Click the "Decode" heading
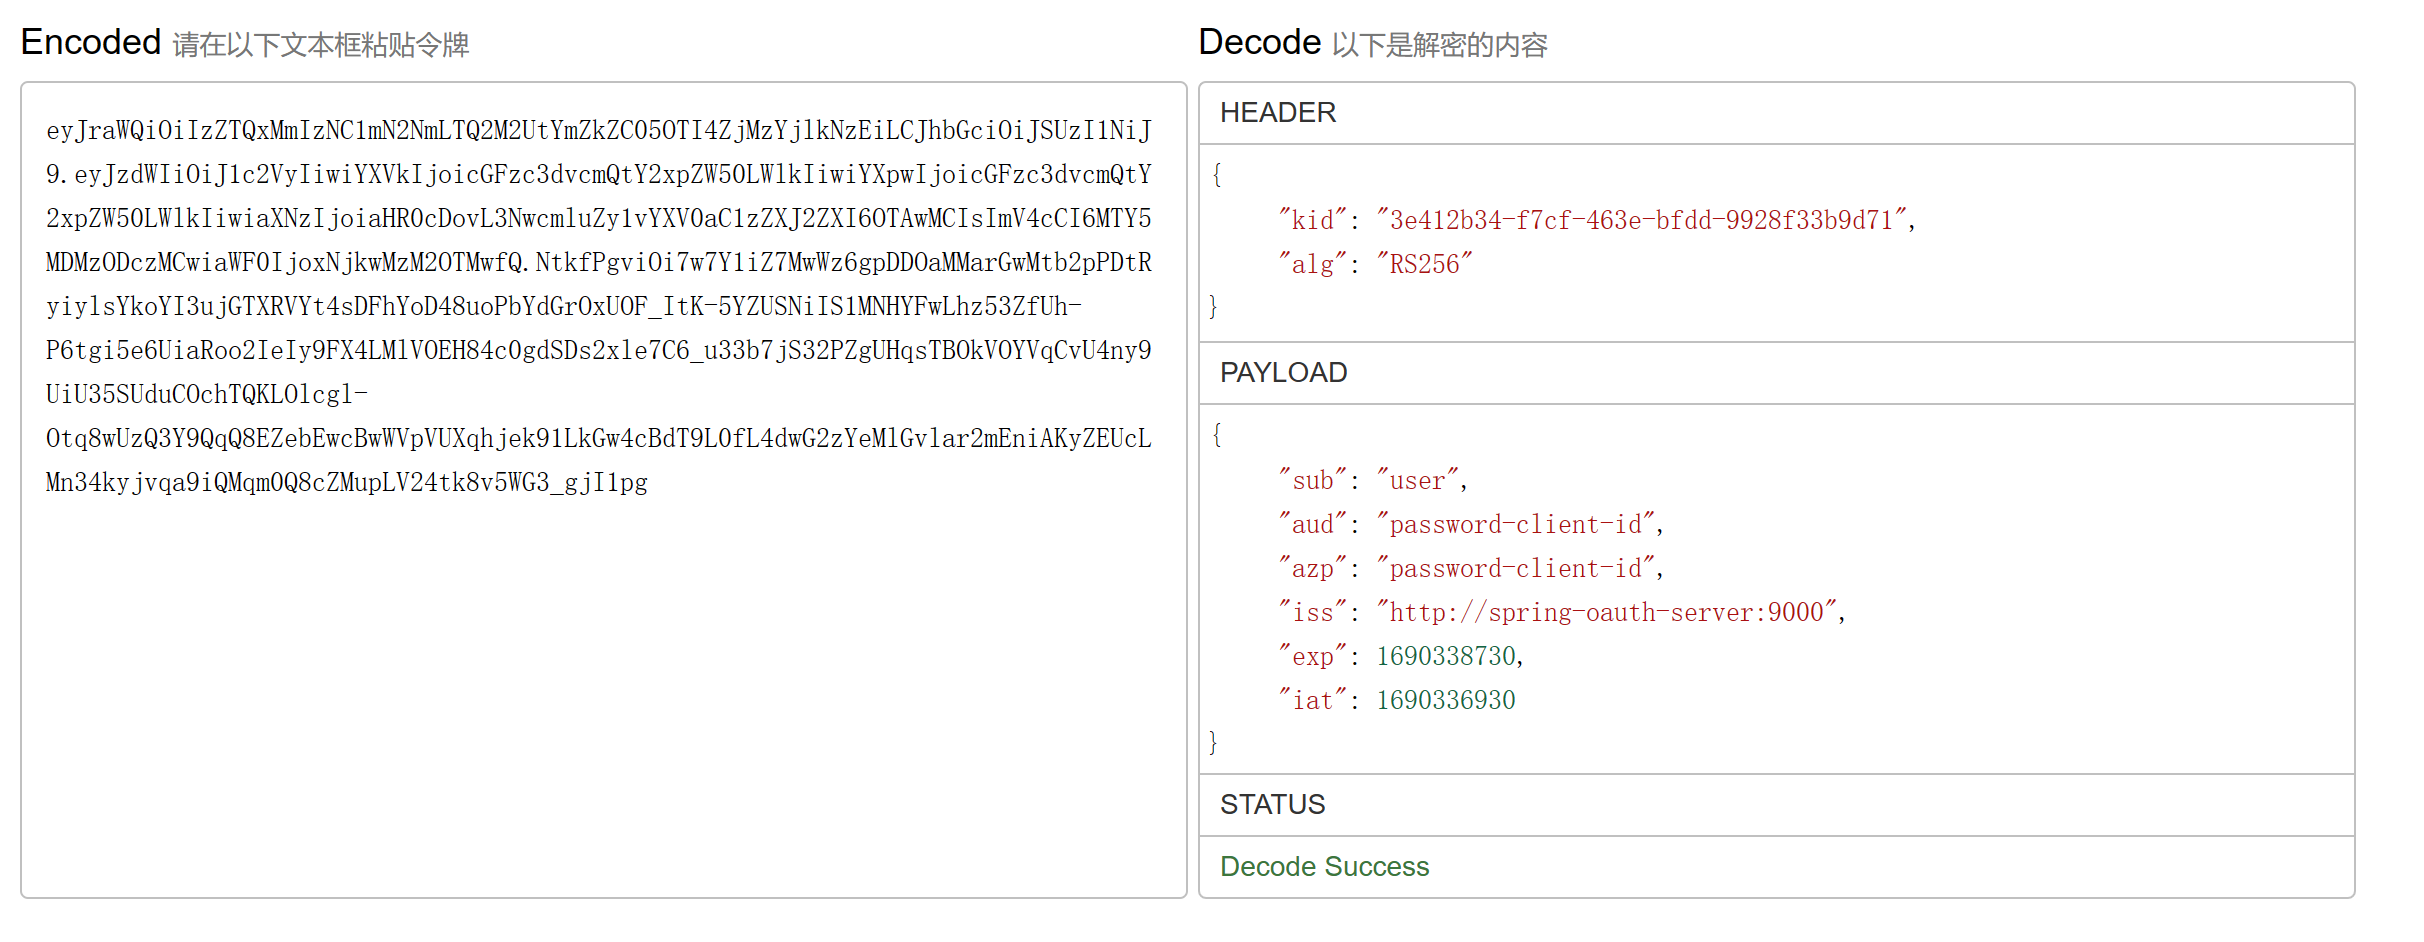This screenshot has width=2424, height=942. (1260, 42)
